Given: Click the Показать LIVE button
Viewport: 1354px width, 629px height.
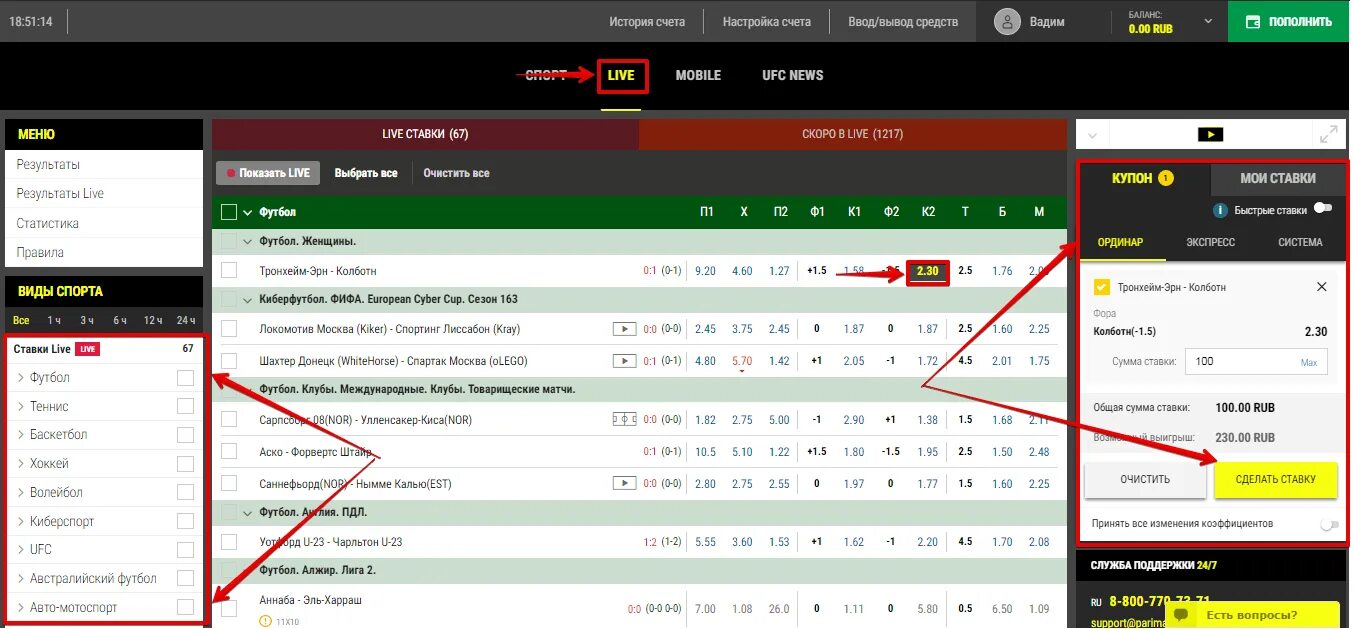Looking at the screenshot, I should point(269,173).
